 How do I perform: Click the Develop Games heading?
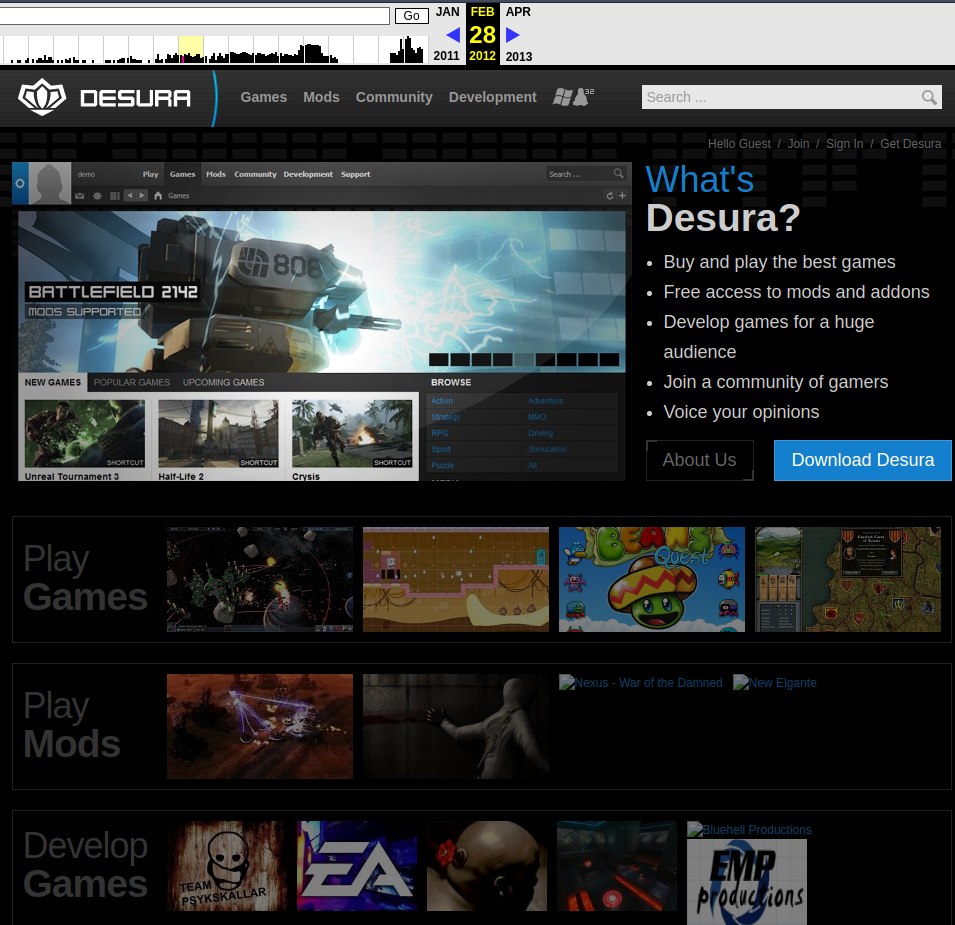[85, 865]
